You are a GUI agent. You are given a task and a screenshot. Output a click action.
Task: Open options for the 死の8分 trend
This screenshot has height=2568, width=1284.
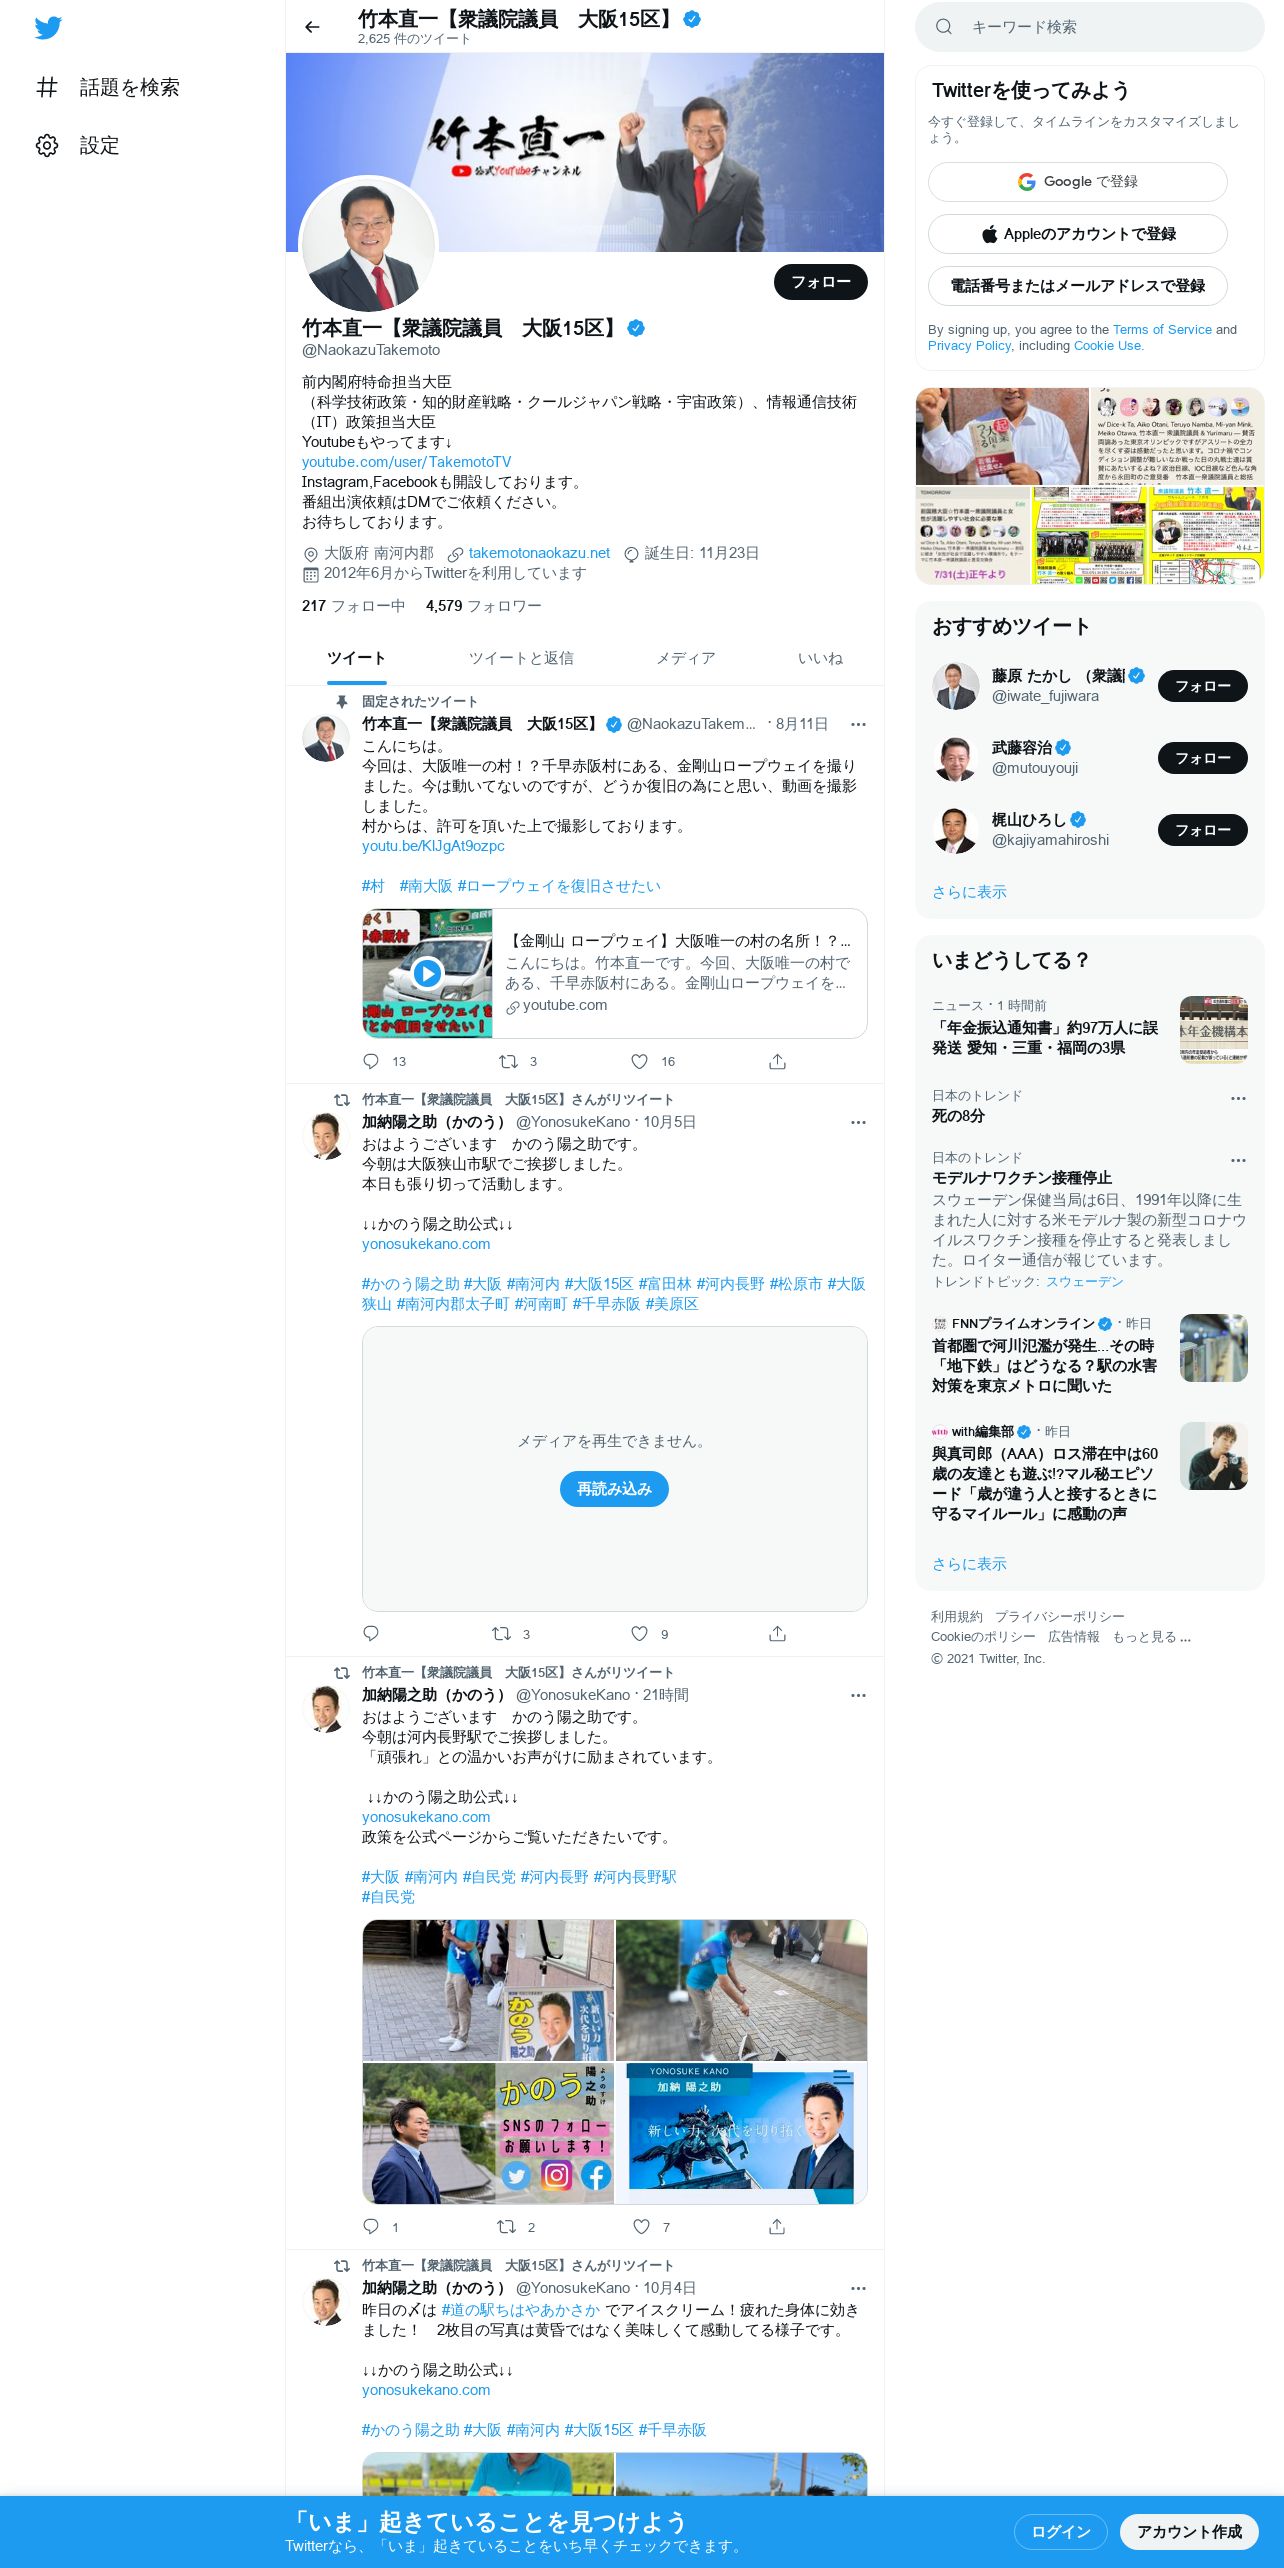tap(1238, 1098)
